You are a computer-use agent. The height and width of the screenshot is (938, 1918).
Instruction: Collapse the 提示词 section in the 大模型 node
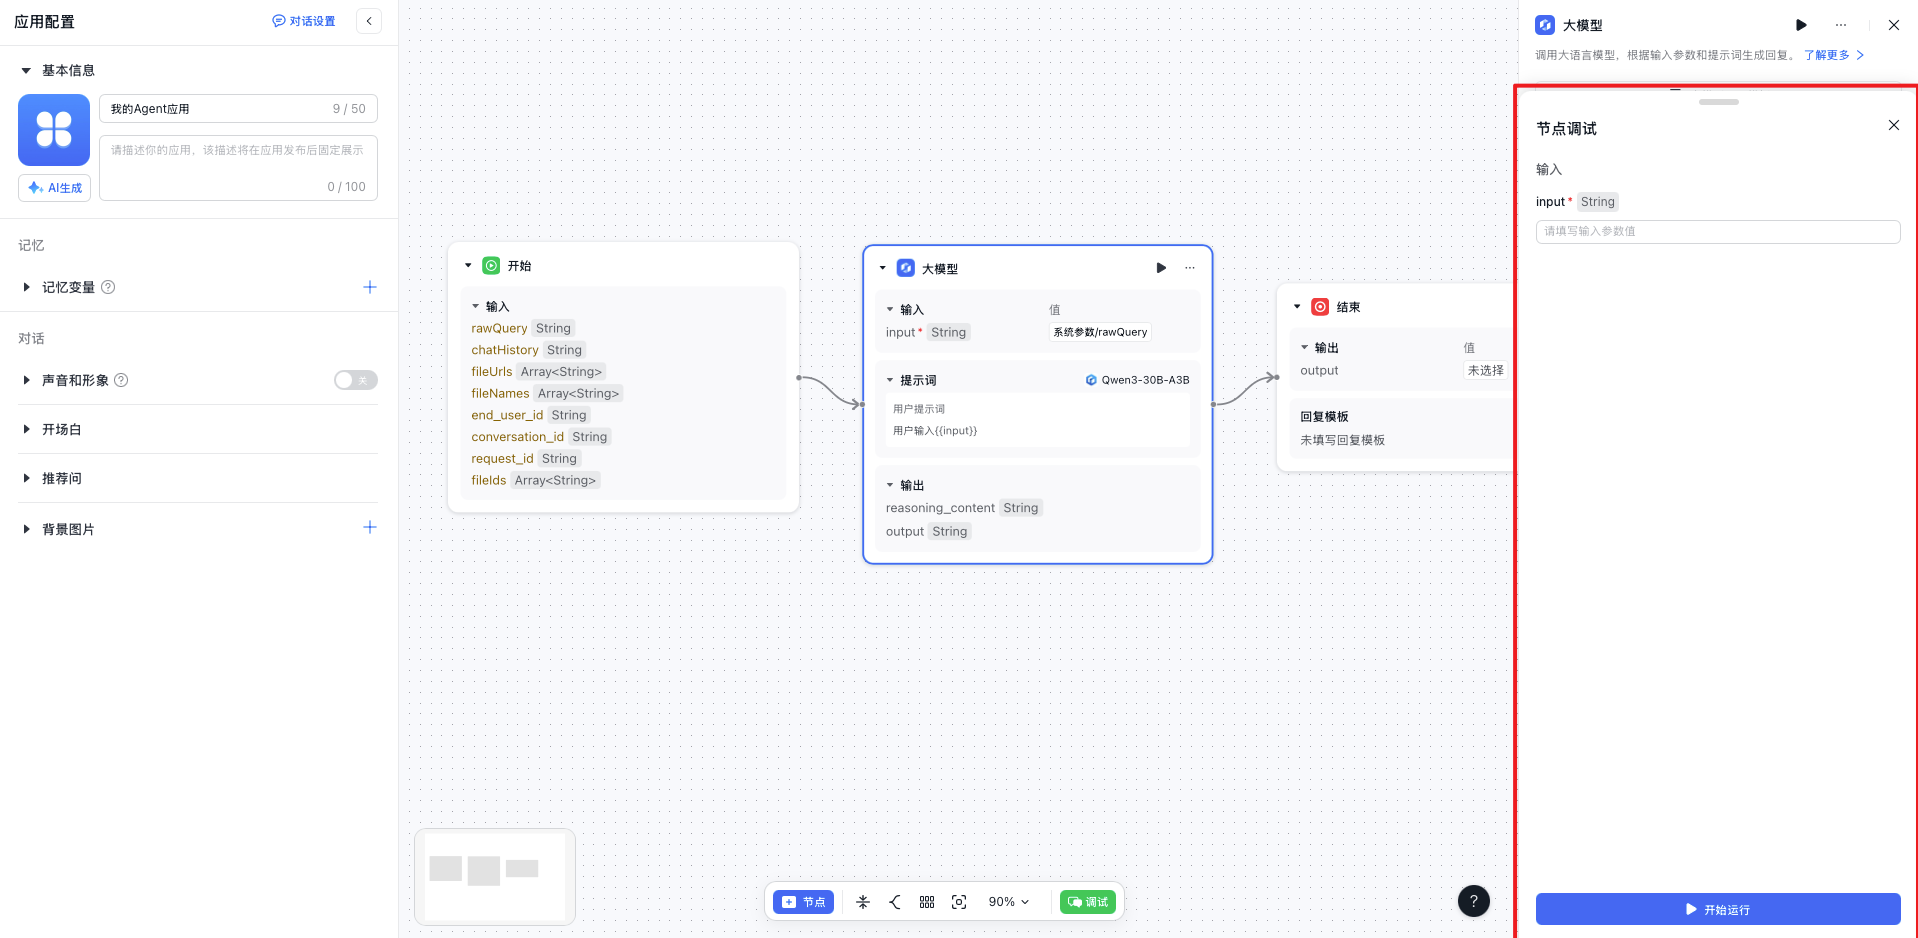890,380
